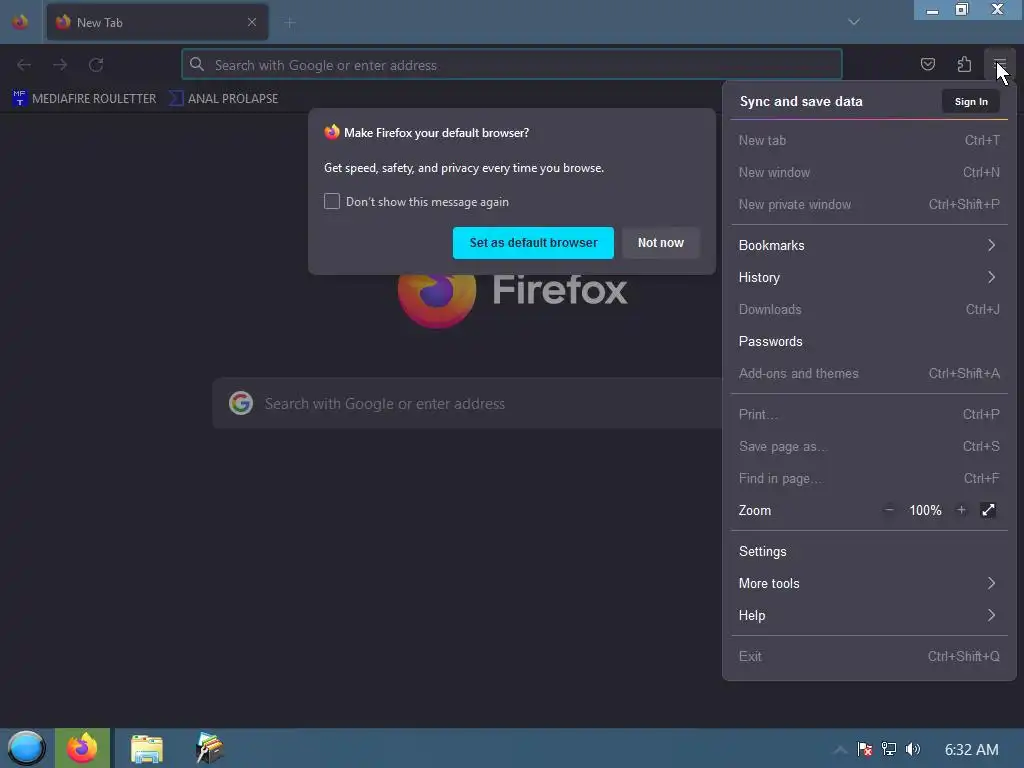Viewport: 1024px width, 768px height.
Task: Decrease zoom with the minus button
Action: (889, 510)
